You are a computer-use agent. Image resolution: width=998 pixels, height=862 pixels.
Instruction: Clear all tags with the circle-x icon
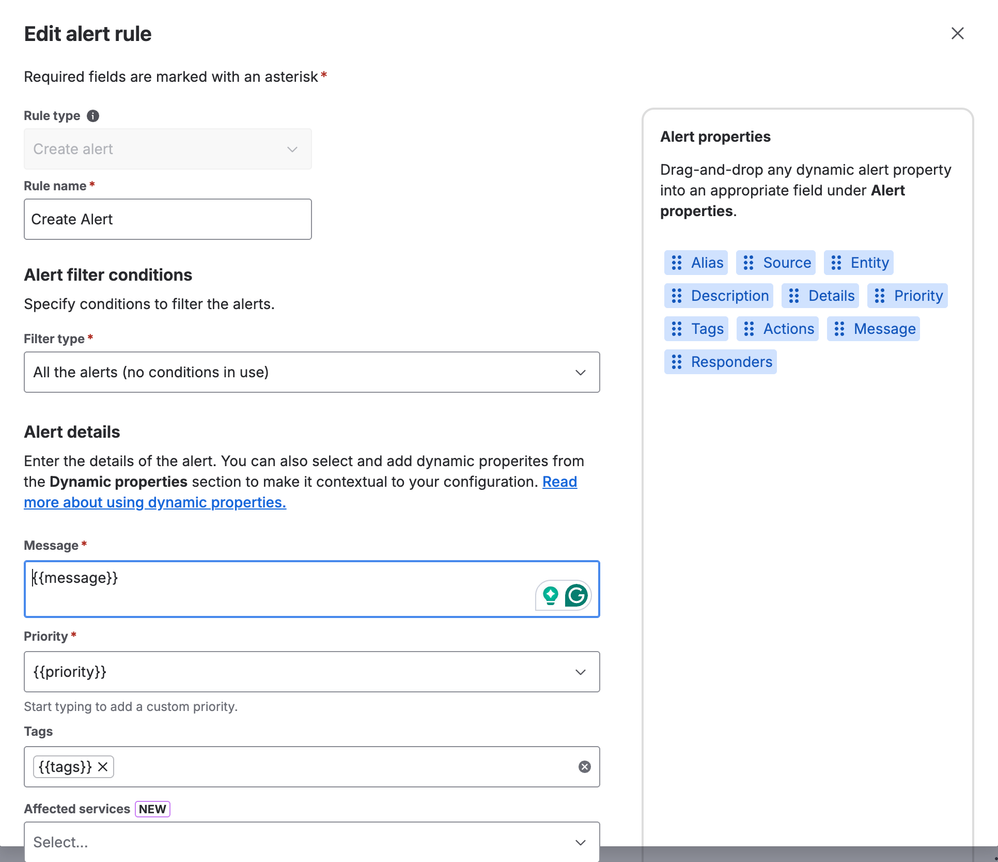click(x=584, y=766)
